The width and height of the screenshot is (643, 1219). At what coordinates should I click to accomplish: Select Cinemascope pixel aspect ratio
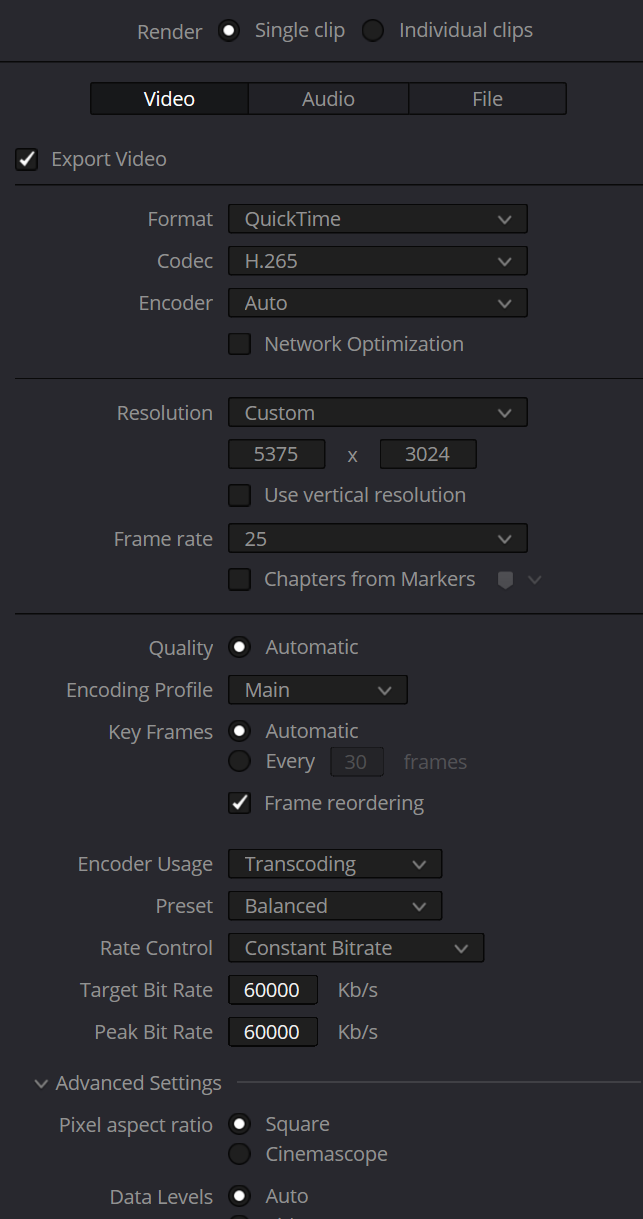240,1154
